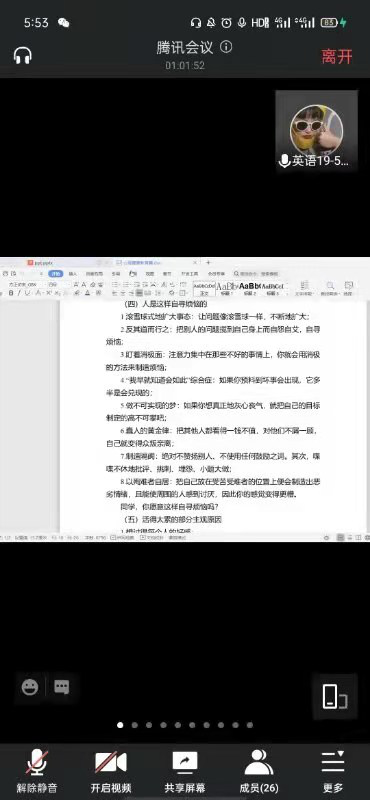Screen dimensions: 370x800
Task: Tap the headphone audio icon
Action: [x=23, y=55]
